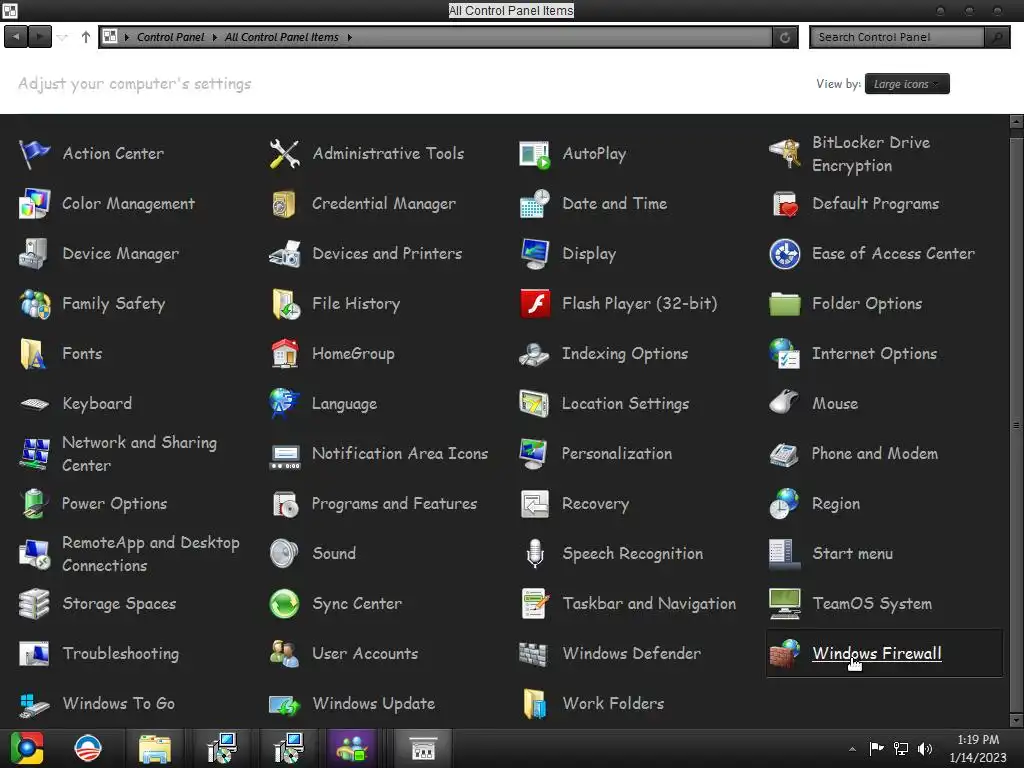This screenshot has height=768, width=1024.
Task: Open Programs and Features icon
Action: tap(285, 504)
